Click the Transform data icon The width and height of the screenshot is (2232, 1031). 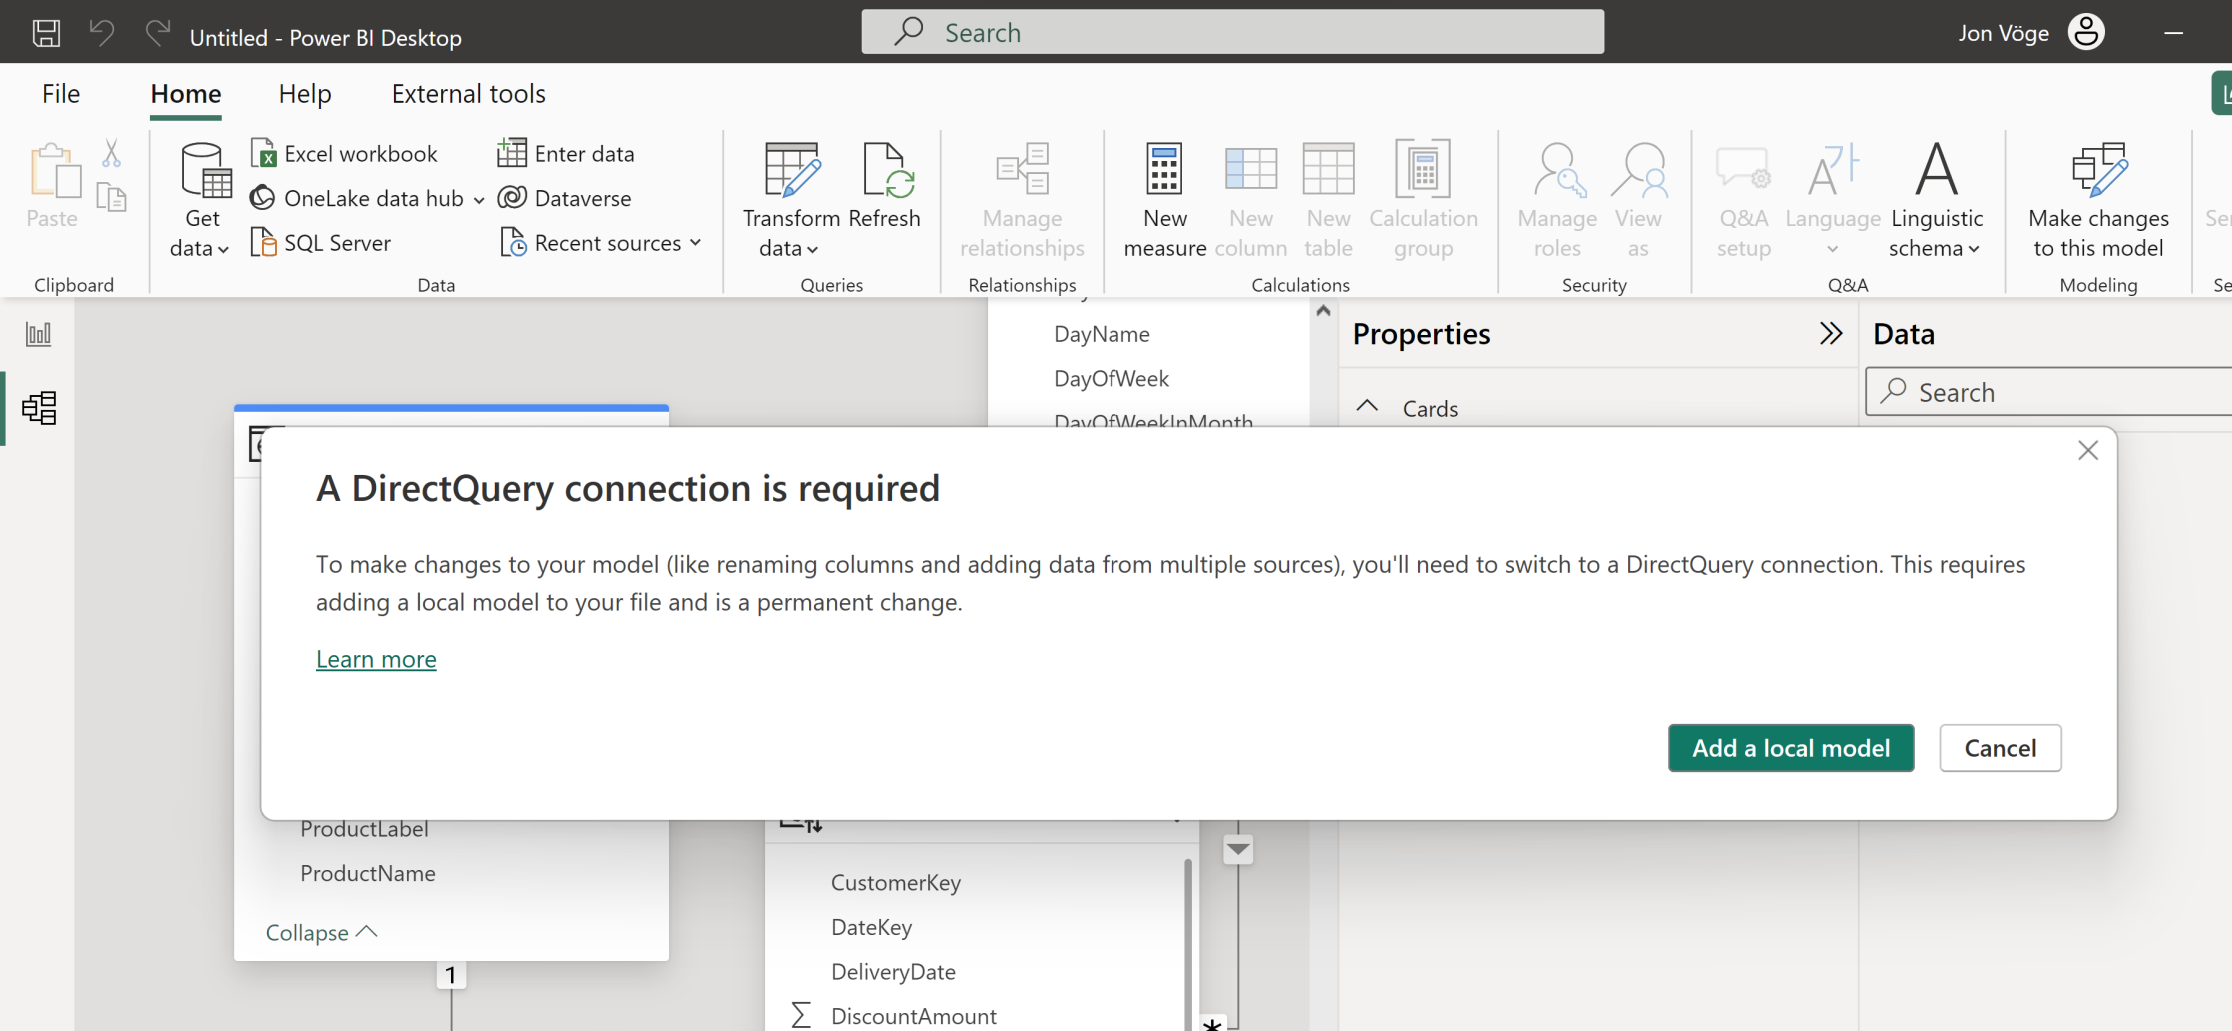tap(791, 170)
